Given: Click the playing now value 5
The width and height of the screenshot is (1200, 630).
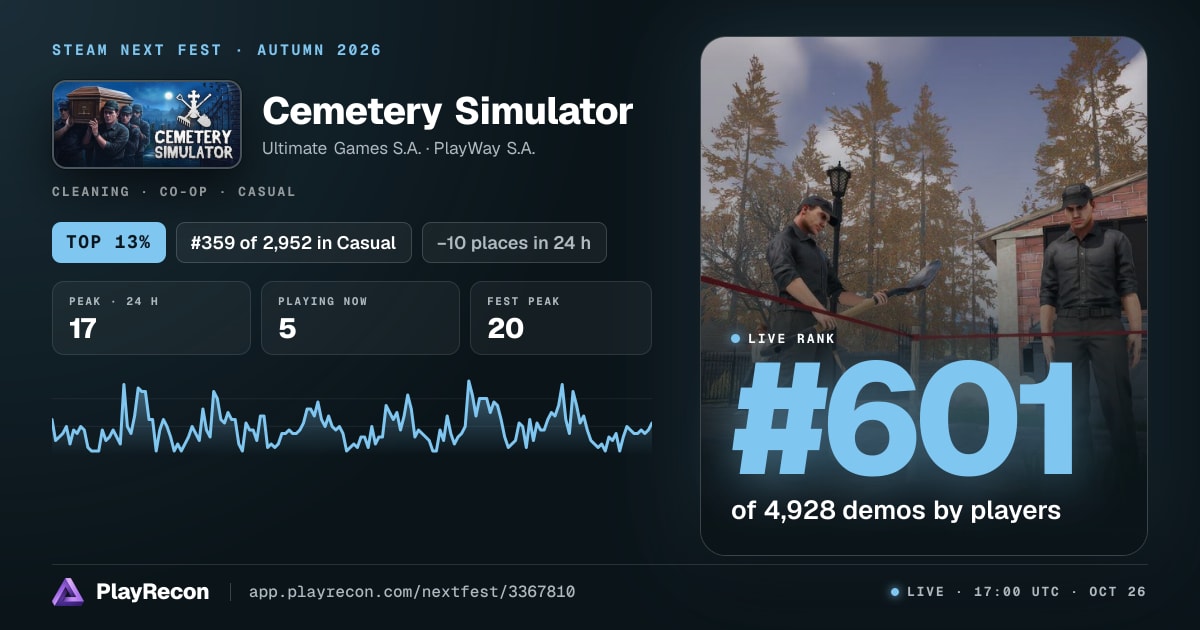Looking at the screenshot, I should (287, 328).
